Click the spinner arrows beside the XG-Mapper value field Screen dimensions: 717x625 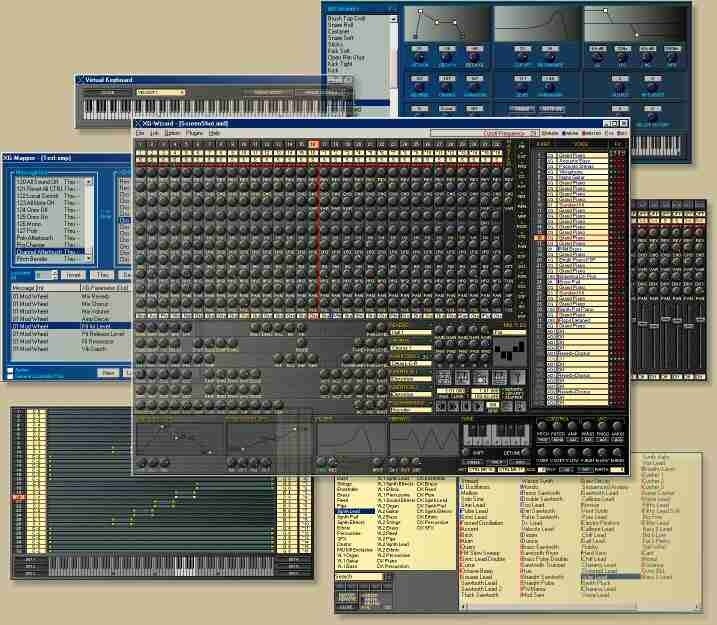point(54,275)
